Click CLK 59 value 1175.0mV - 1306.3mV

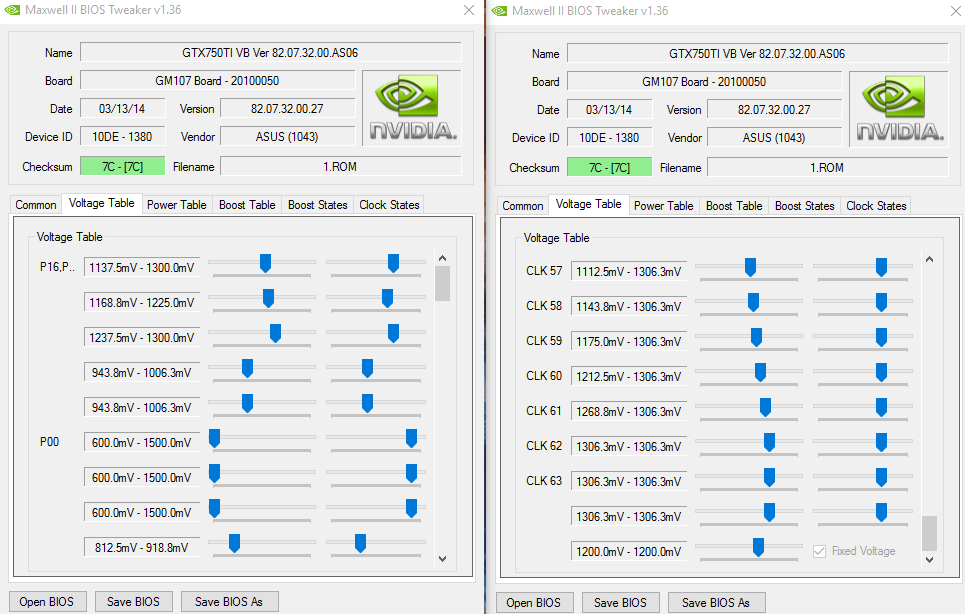tap(629, 341)
